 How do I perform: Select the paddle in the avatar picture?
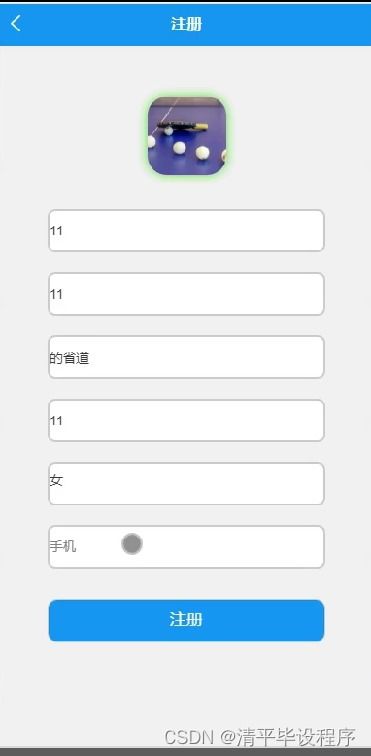point(182,126)
